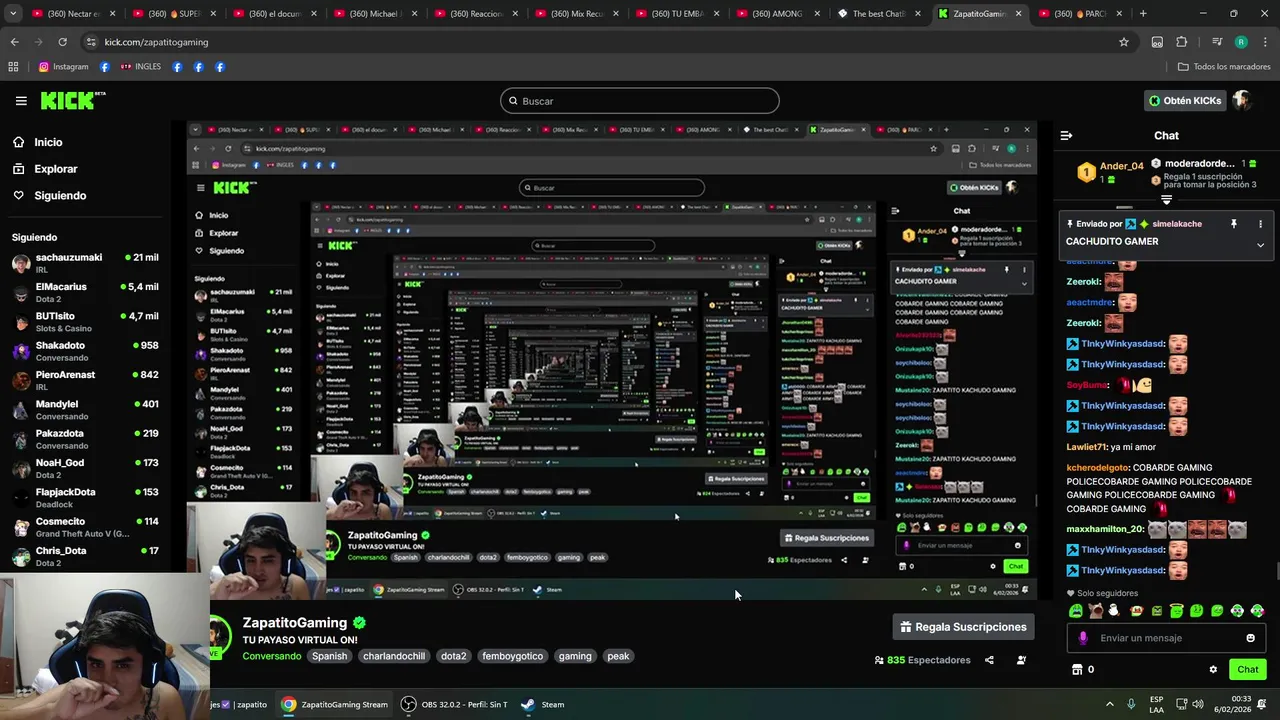Image resolution: width=1280 pixels, height=720 pixels.
Task: Open the Instagram bookmark
Action: 63,67
